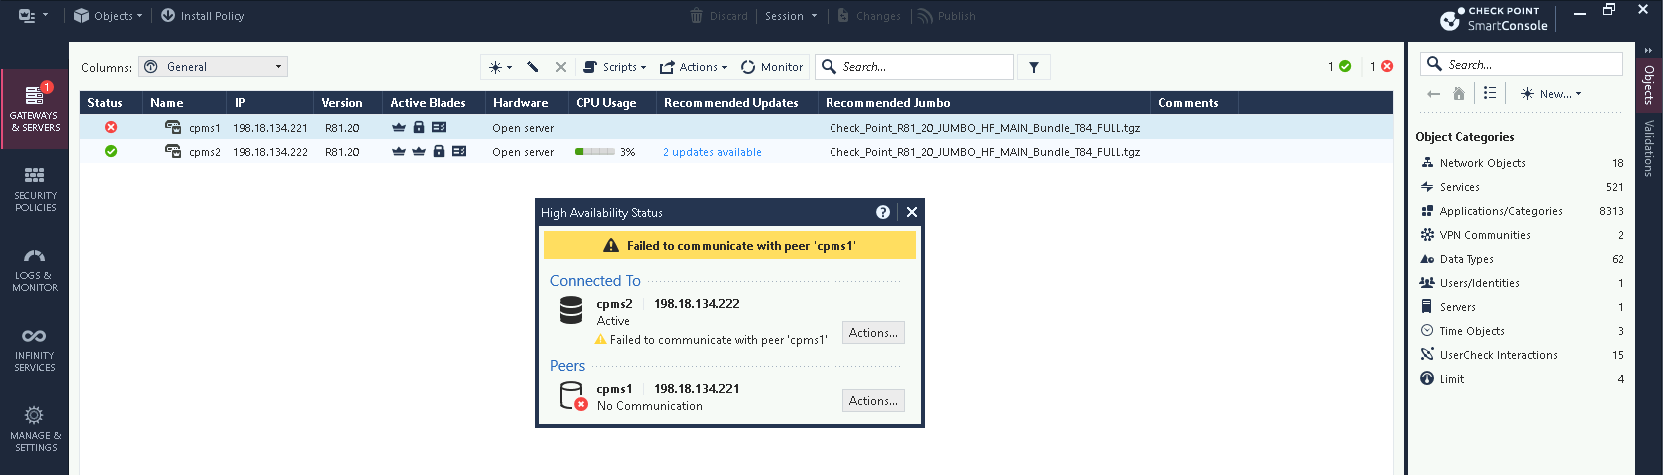Click the edit pencil icon in toolbar
Screen dimensions: 1663x475
pyautogui.click(x=533, y=67)
